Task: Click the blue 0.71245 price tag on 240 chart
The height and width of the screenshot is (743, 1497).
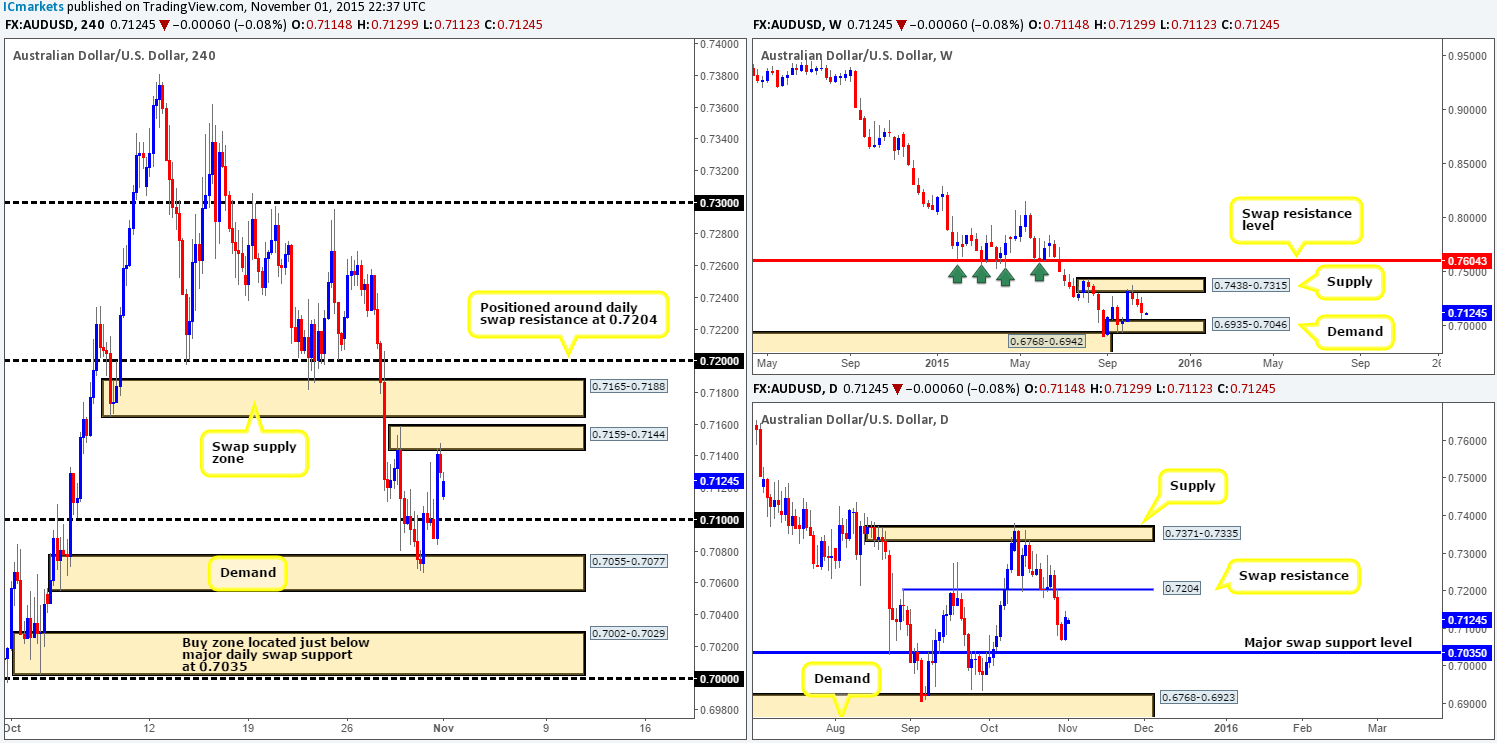Action: coord(719,481)
